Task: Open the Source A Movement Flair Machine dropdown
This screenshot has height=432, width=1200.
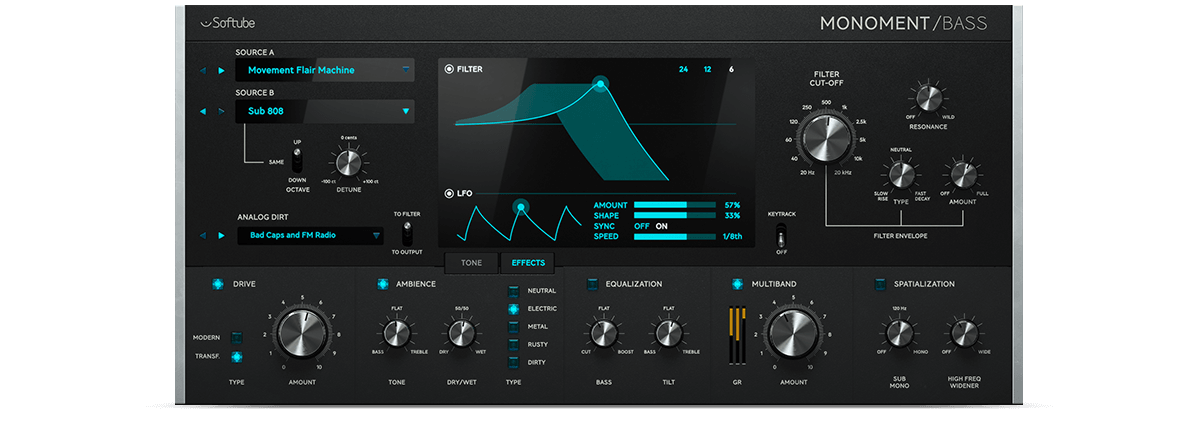Action: tap(325, 70)
